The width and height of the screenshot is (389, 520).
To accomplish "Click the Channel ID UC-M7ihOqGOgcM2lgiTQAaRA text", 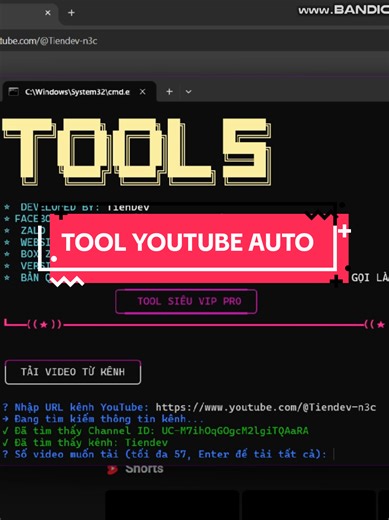I will (235, 431).
